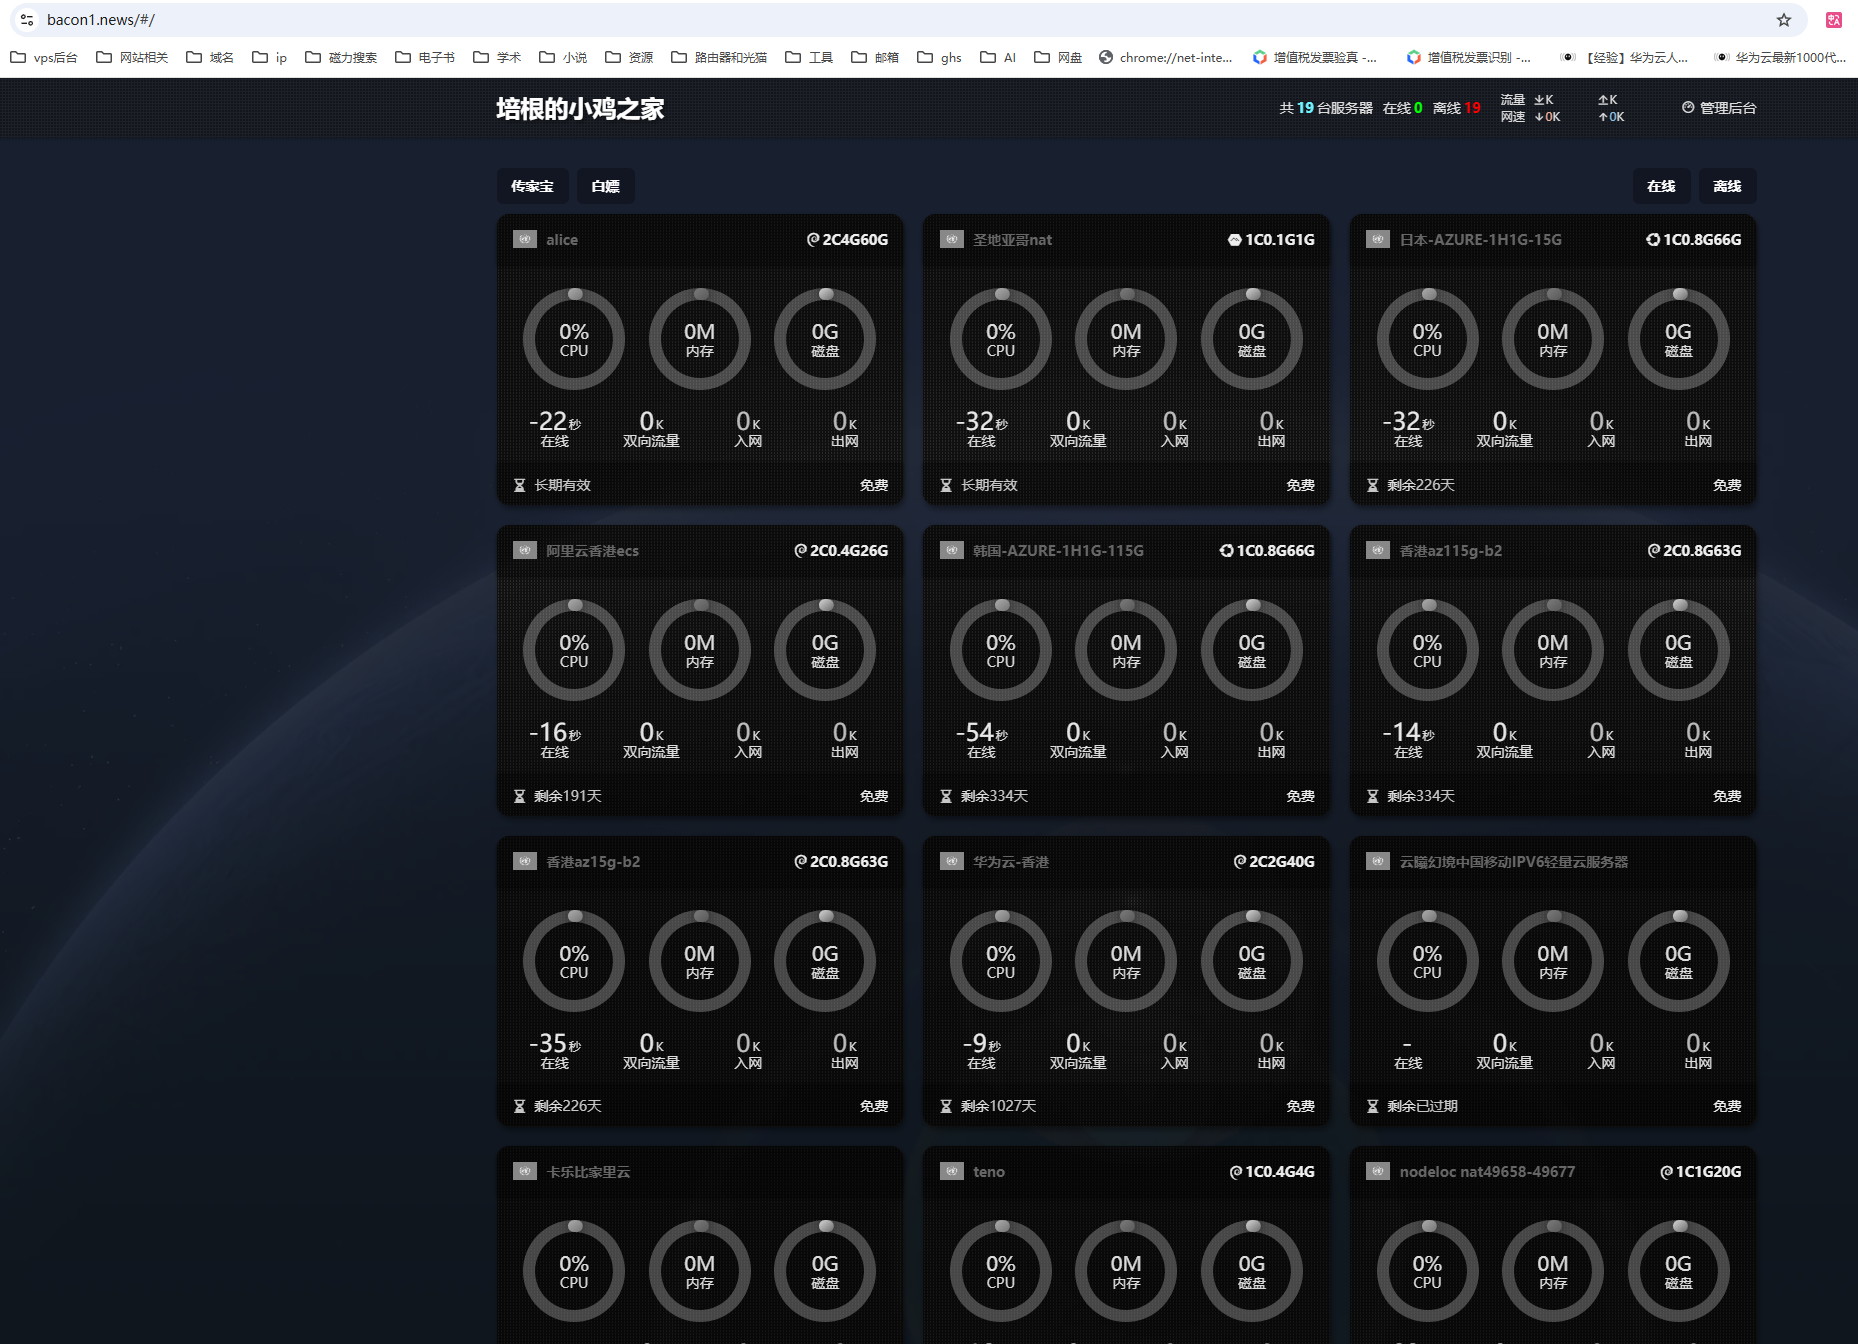Click the flag icon on alice card
Viewport: 1858px width, 1344px height.
pos(525,239)
